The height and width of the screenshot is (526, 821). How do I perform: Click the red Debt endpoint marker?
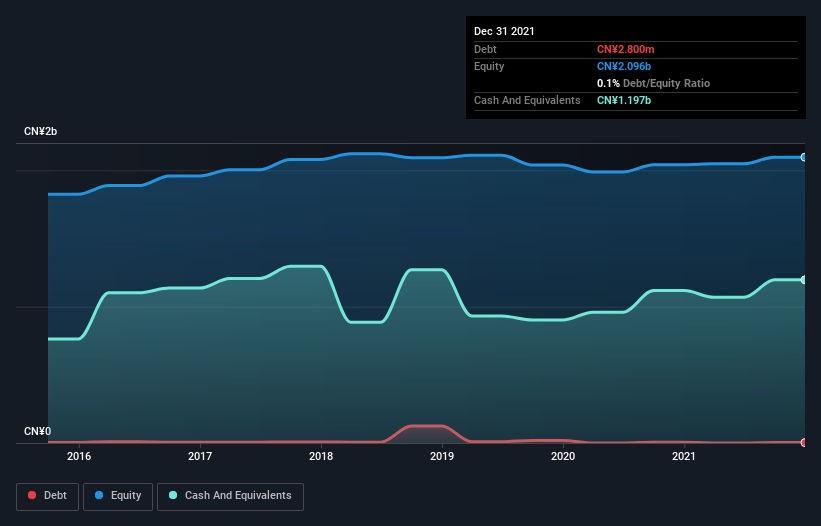click(x=804, y=442)
